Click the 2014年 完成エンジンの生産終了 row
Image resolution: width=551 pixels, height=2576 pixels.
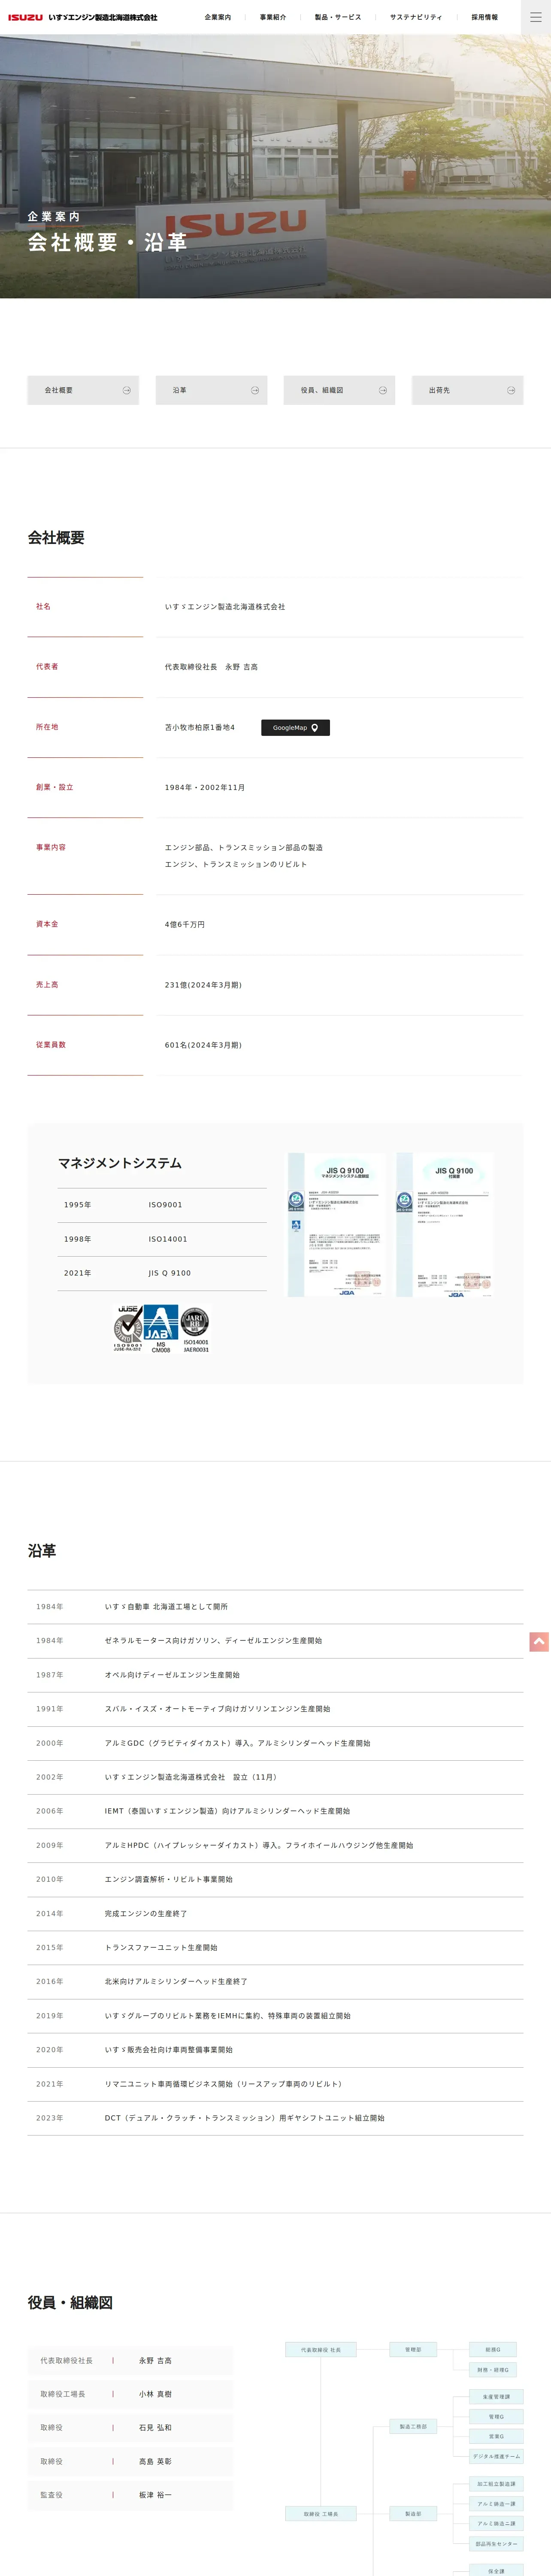(x=275, y=1913)
